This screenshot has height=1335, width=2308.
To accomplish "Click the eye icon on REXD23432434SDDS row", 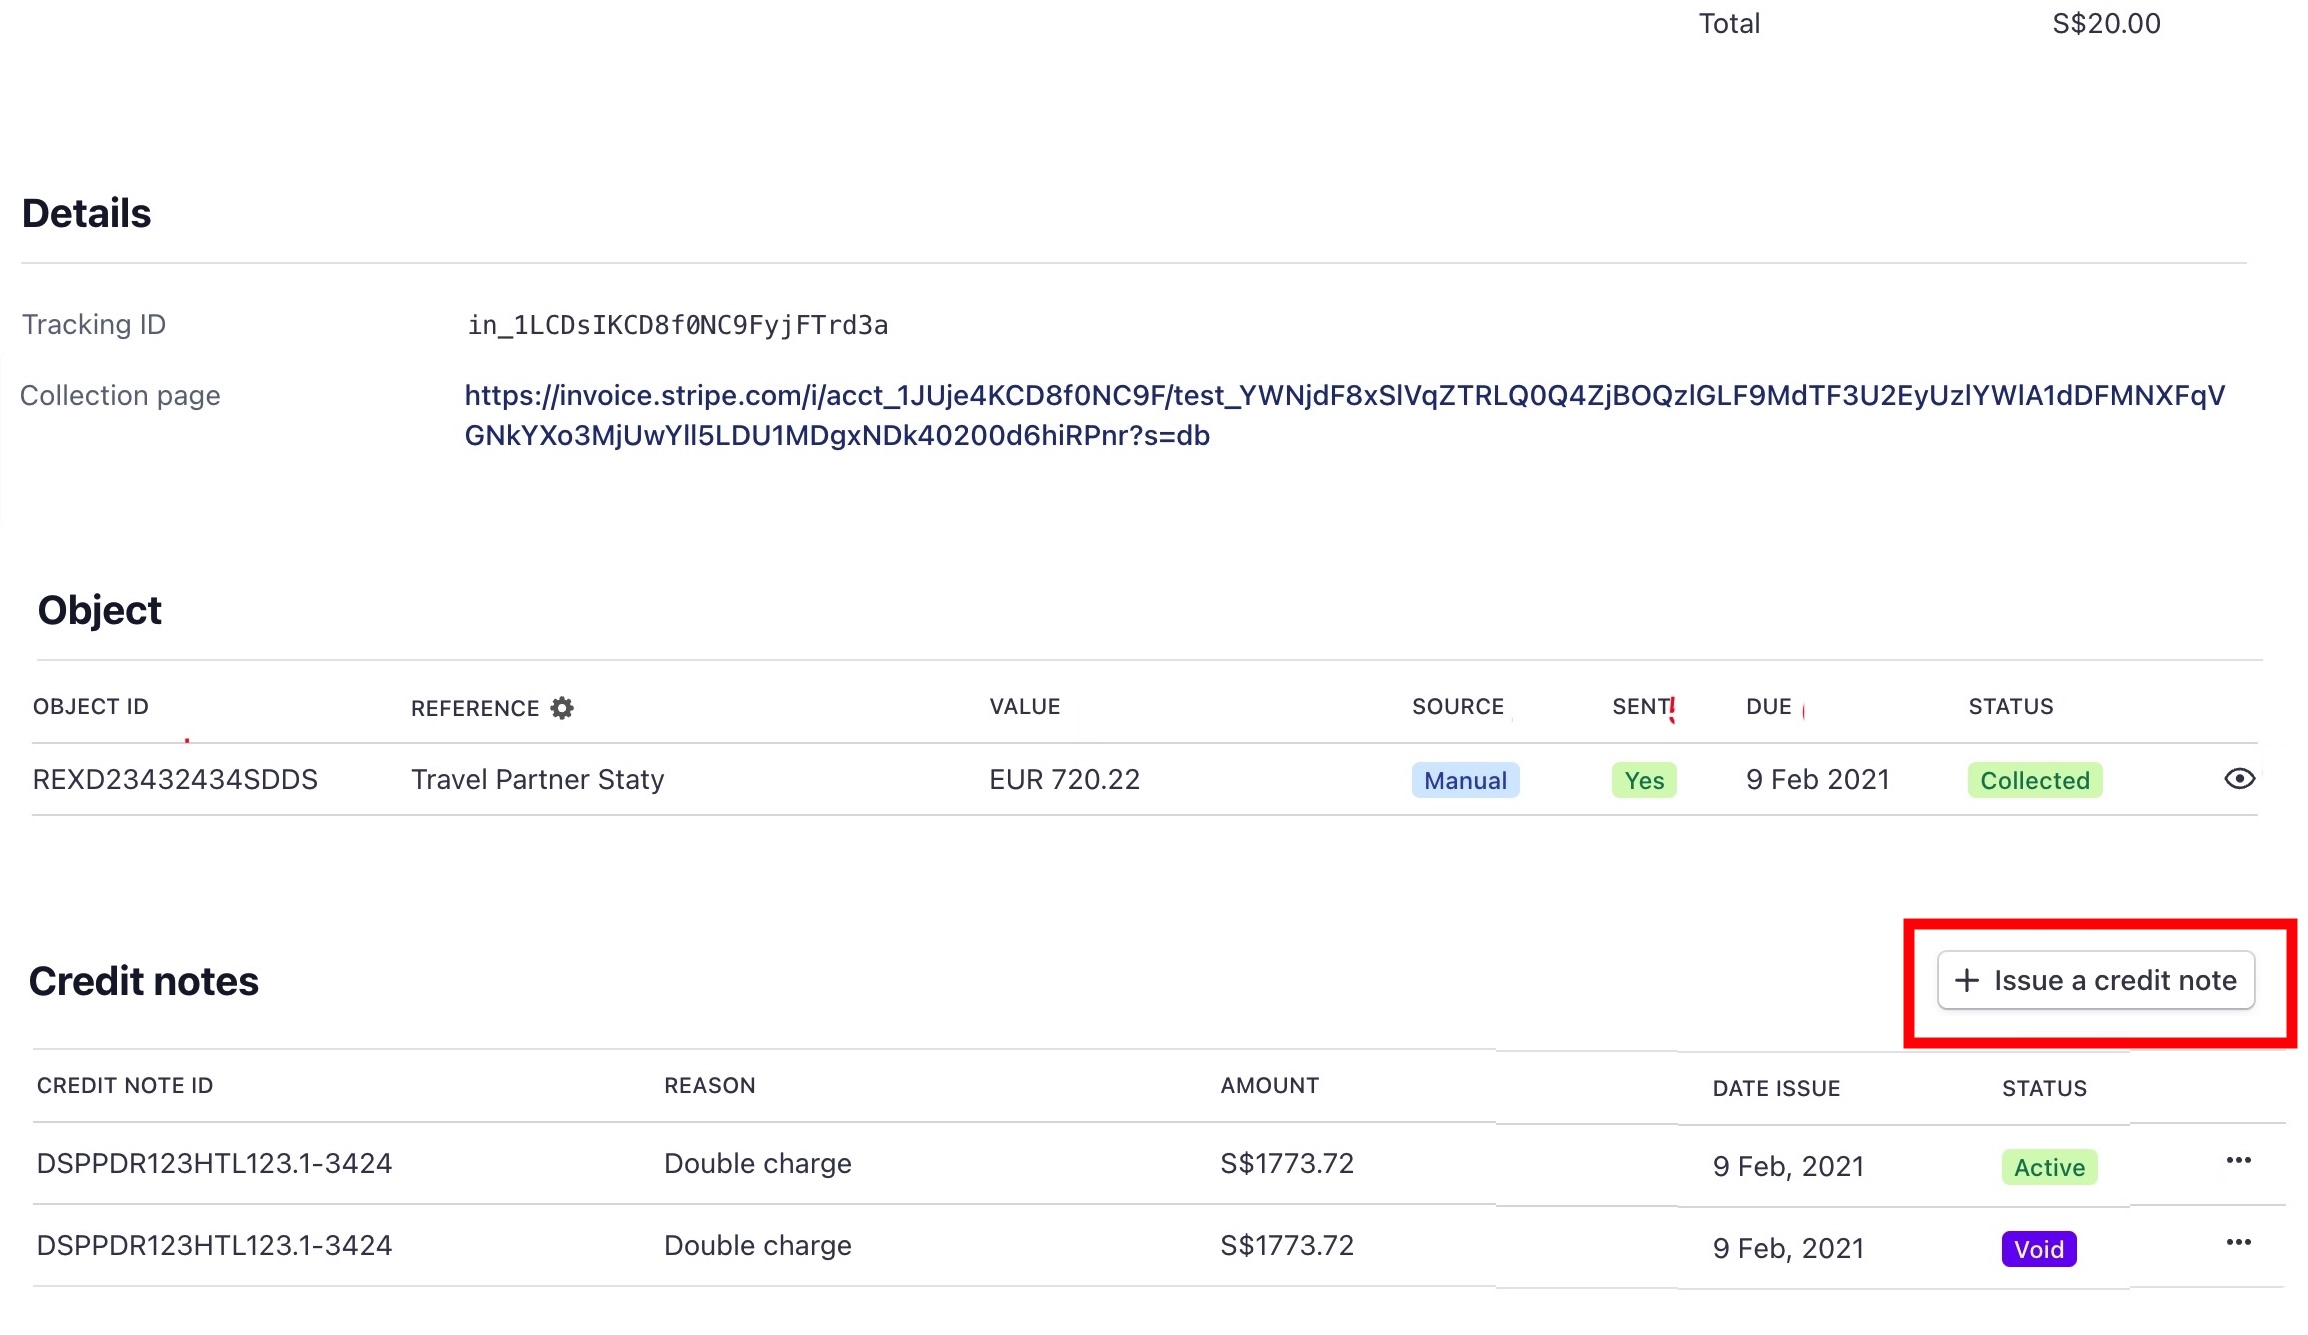I will click(x=2239, y=779).
